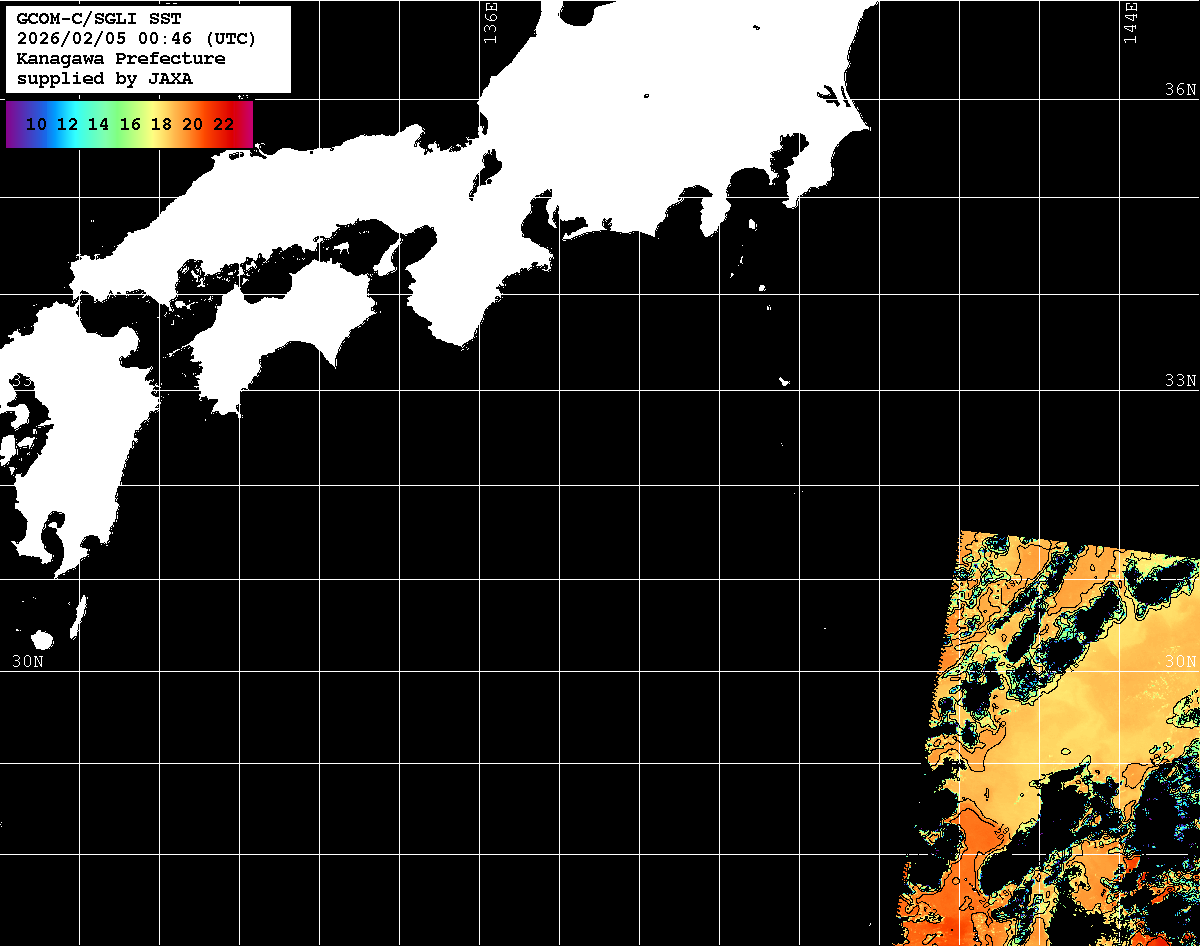Click the 136E longitude label

(x=490, y=22)
